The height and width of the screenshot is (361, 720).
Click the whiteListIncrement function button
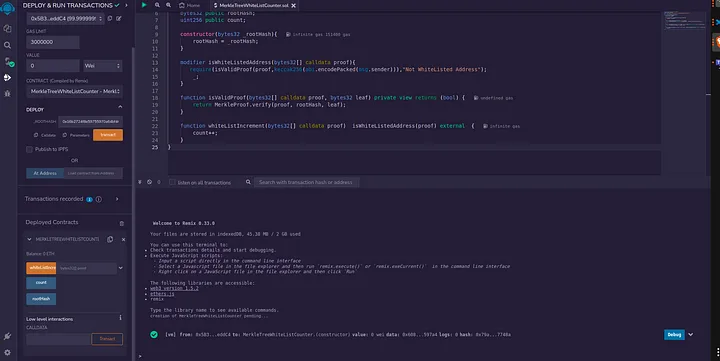41,268
